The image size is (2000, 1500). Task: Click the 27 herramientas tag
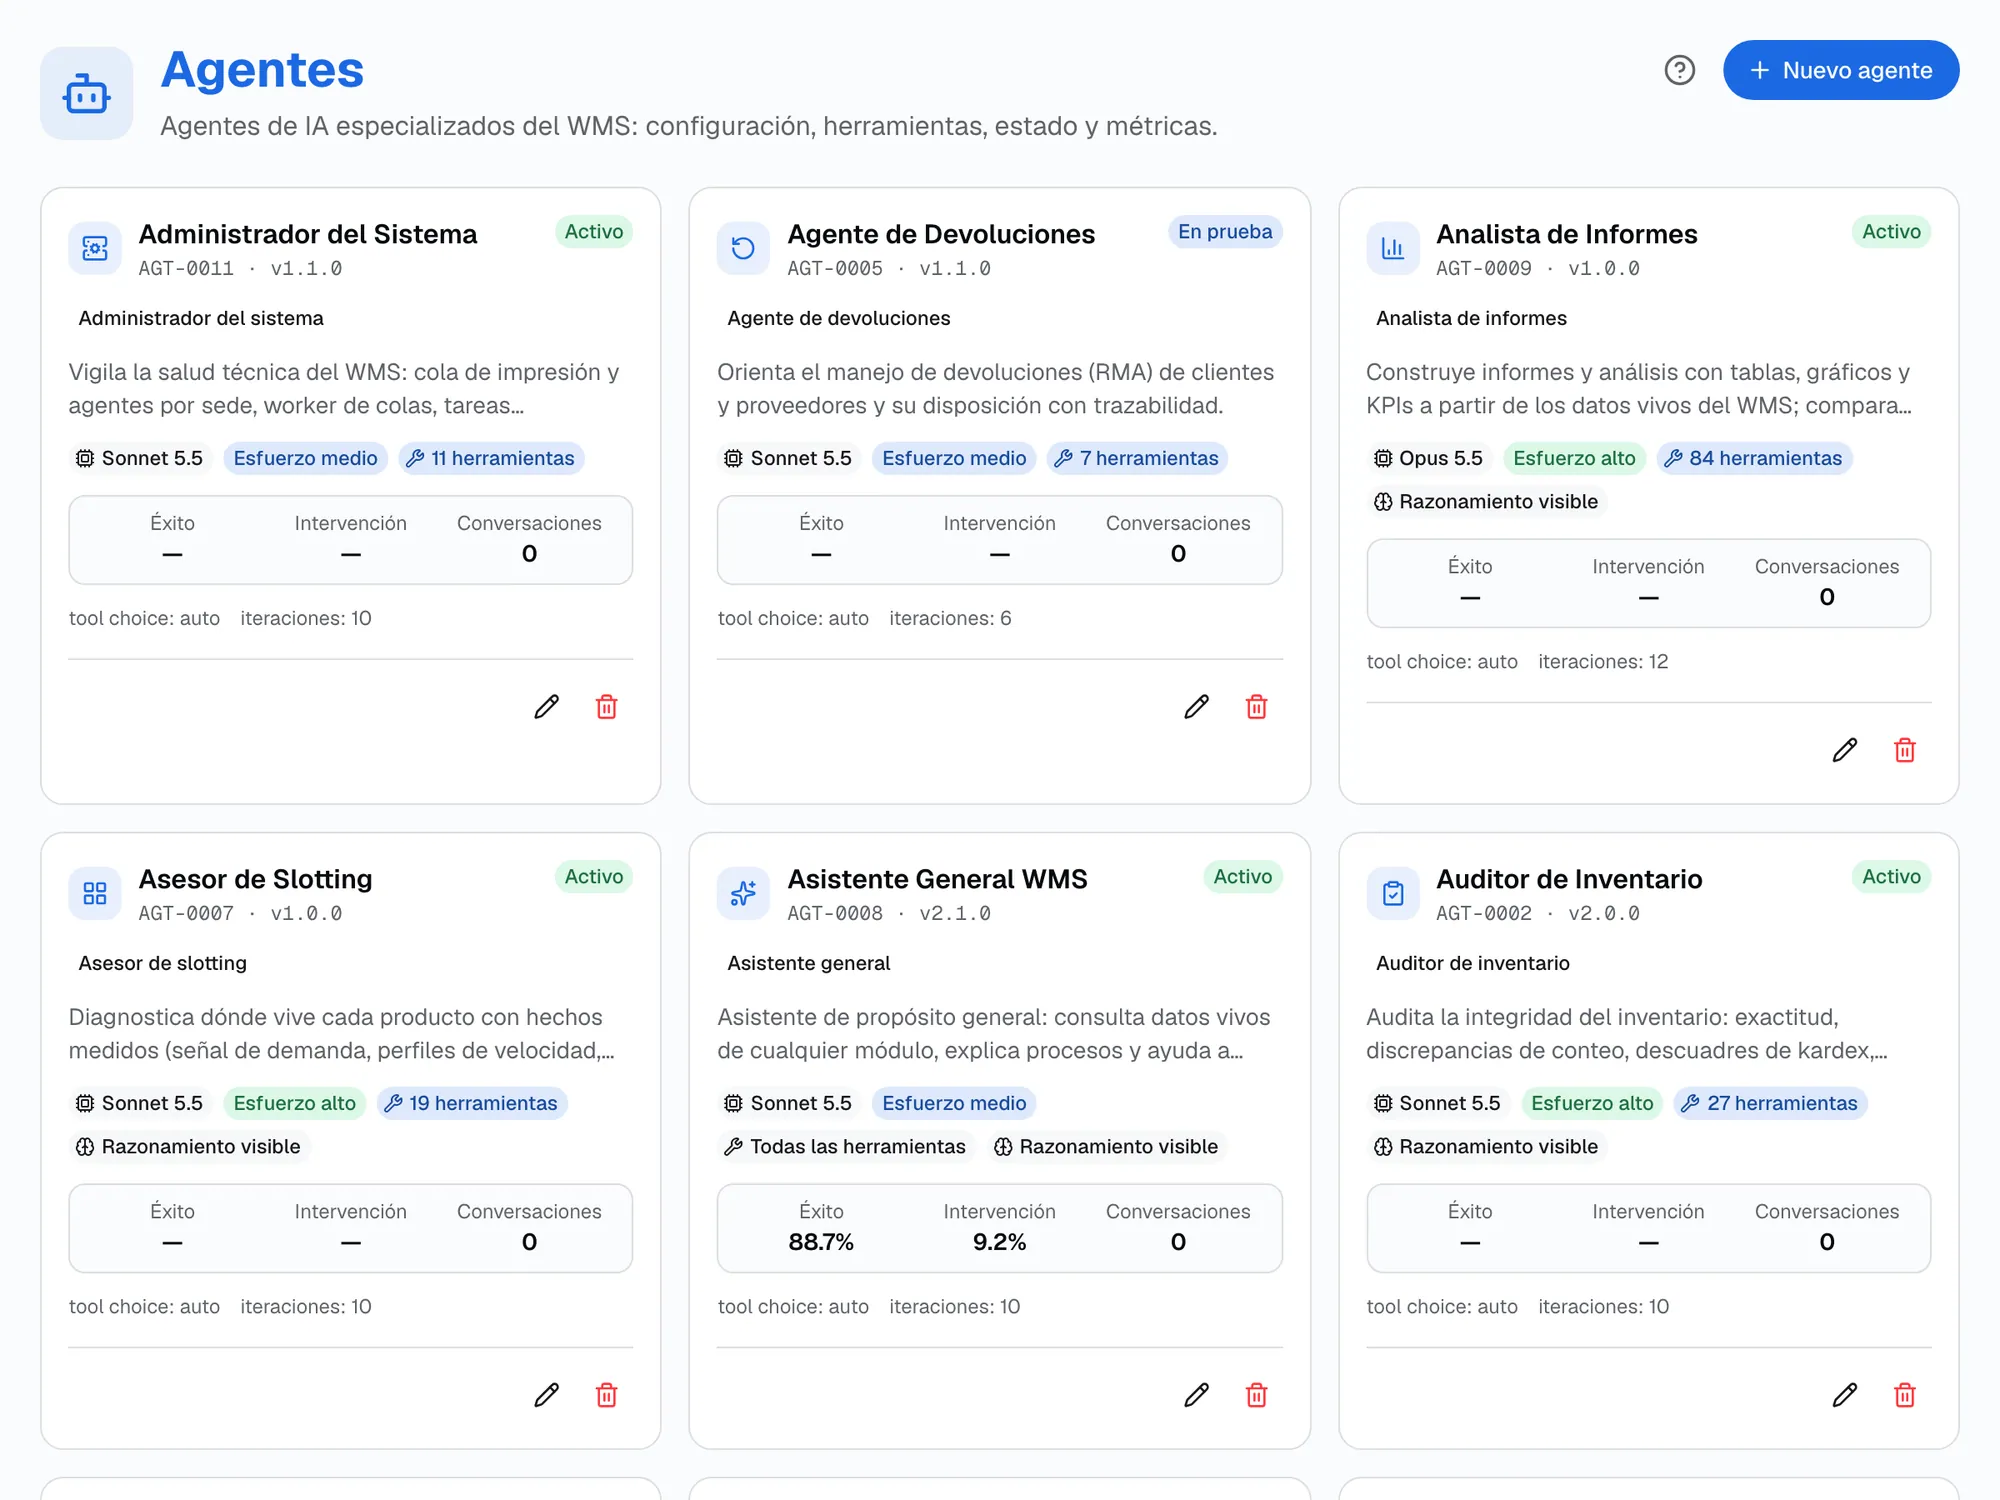coord(1770,1103)
